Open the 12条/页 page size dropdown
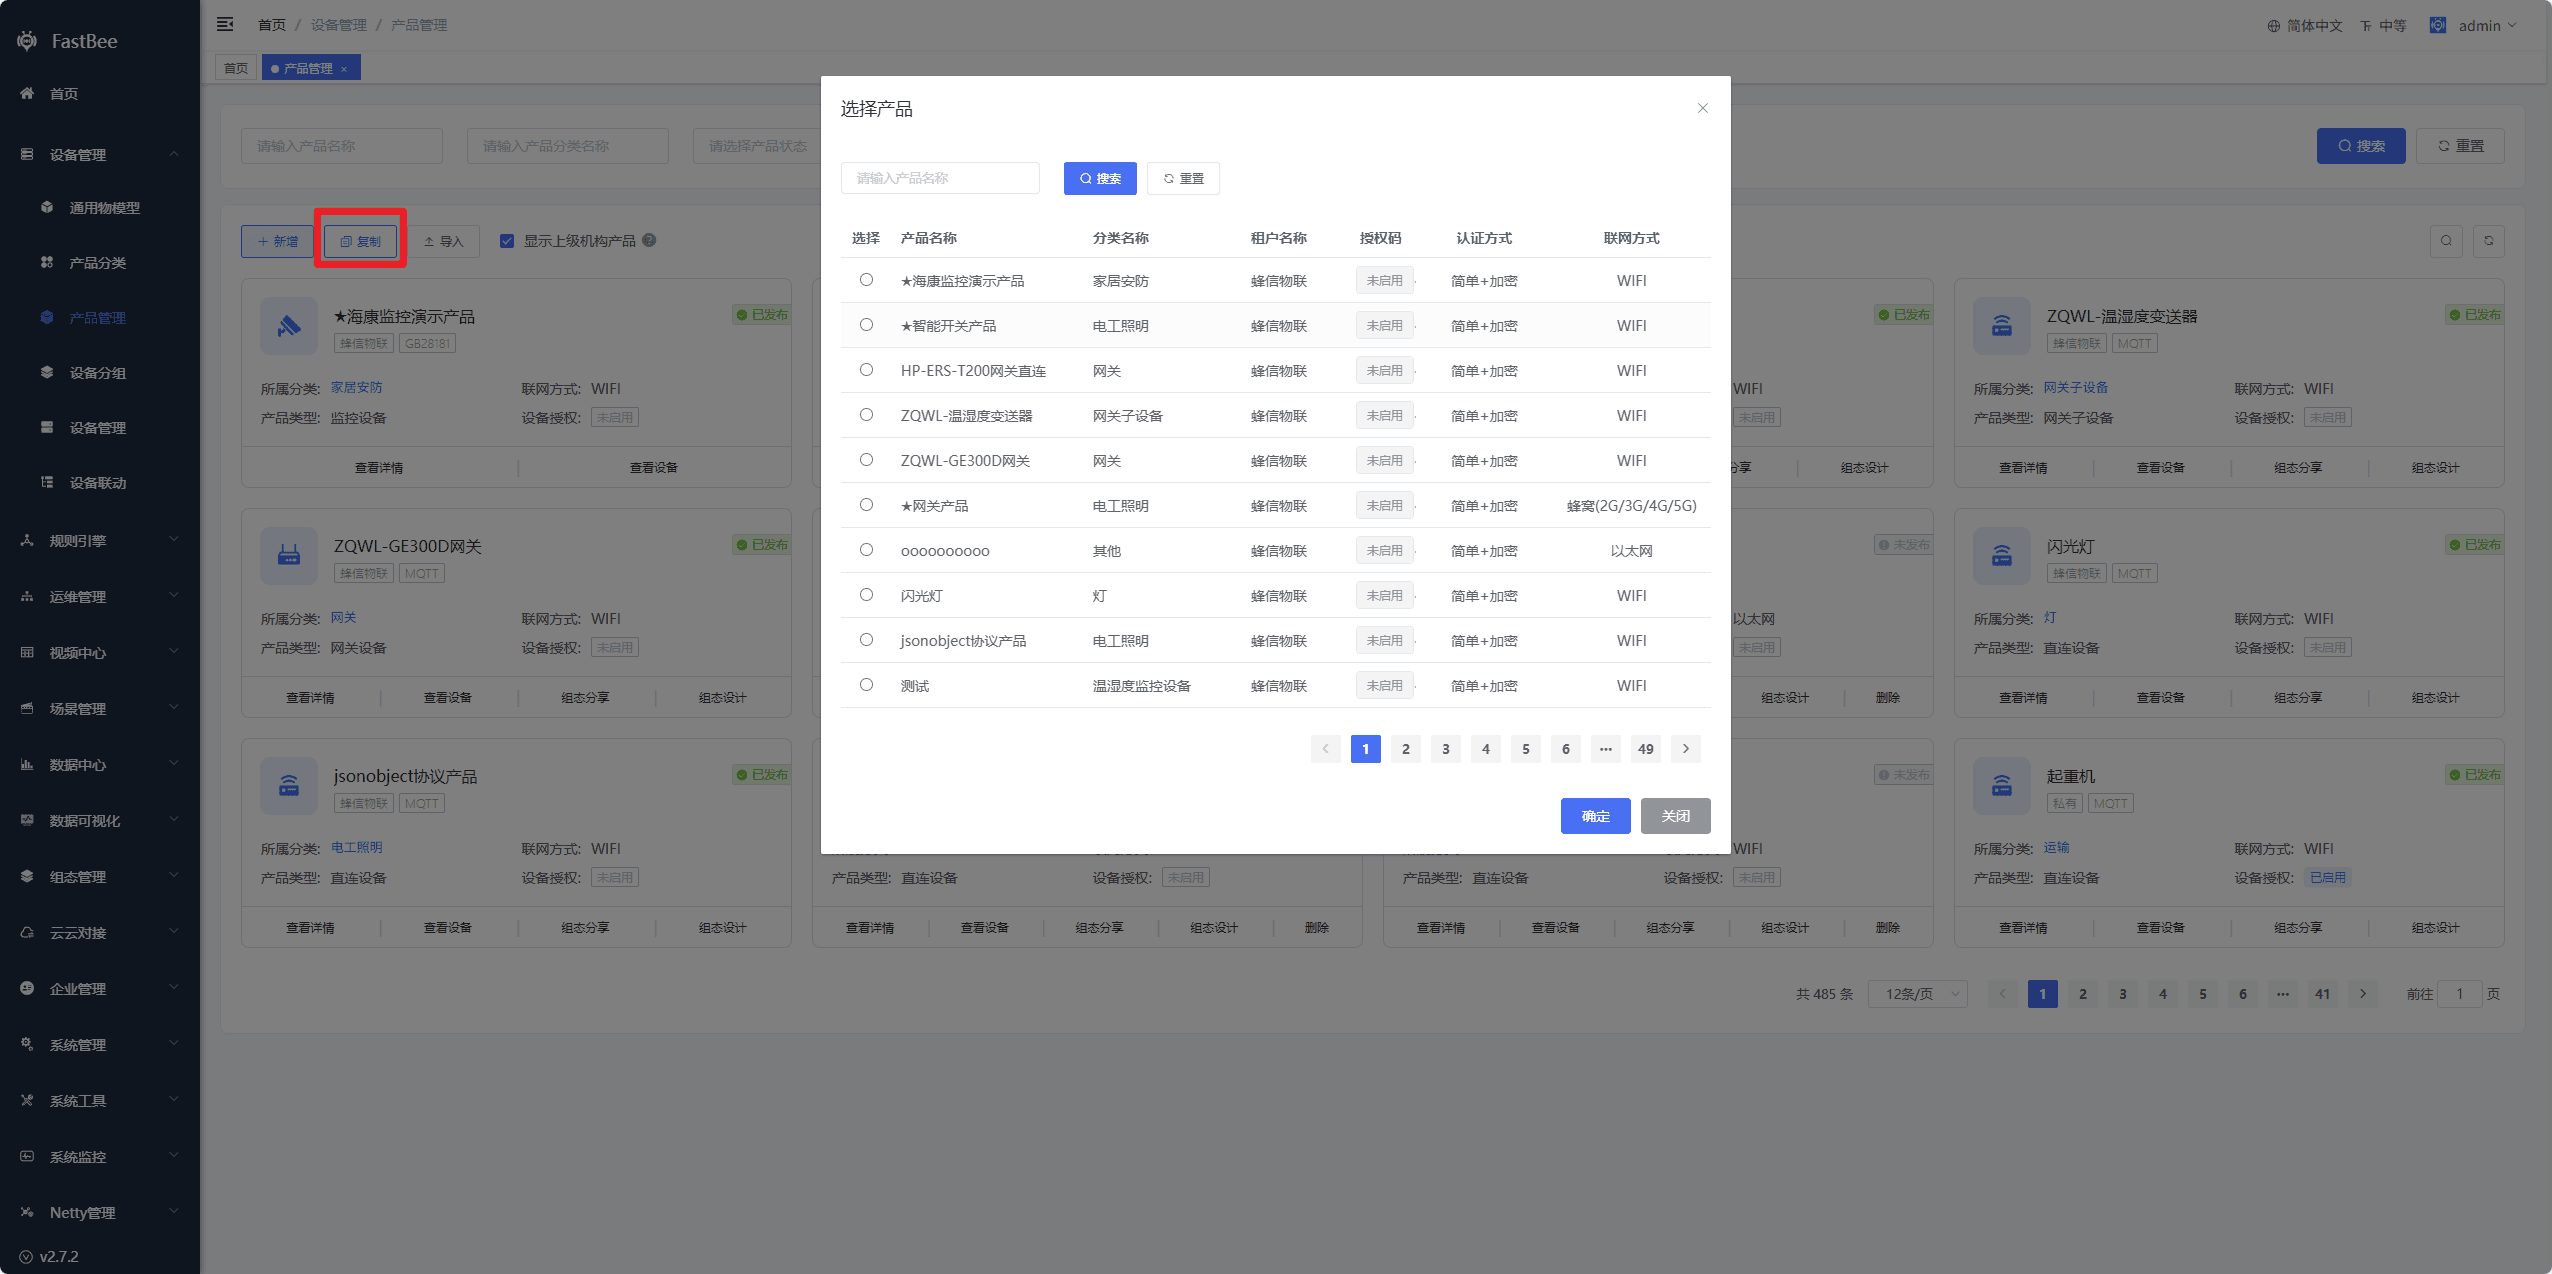The height and width of the screenshot is (1274, 2552). pyautogui.click(x=1917, y=994)
